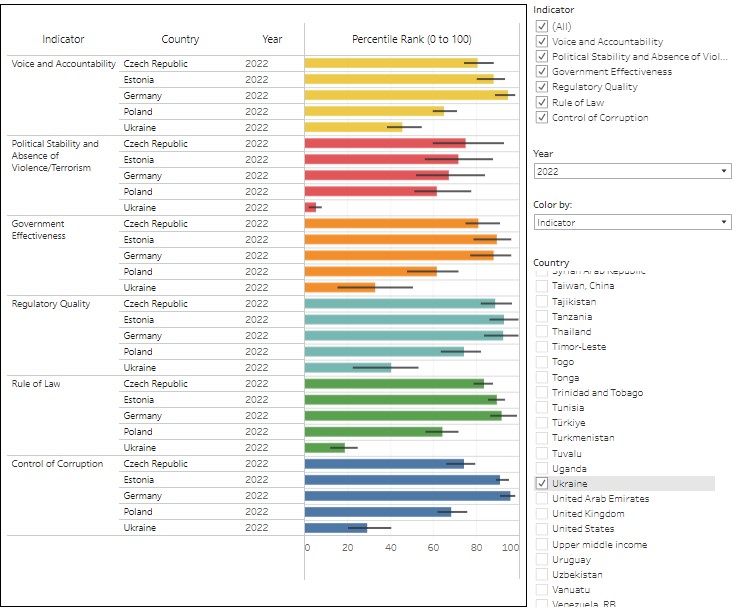Uncheck the (All) indicator checkbox
This screenshot has width=745, height=610.
coord(542,26)
